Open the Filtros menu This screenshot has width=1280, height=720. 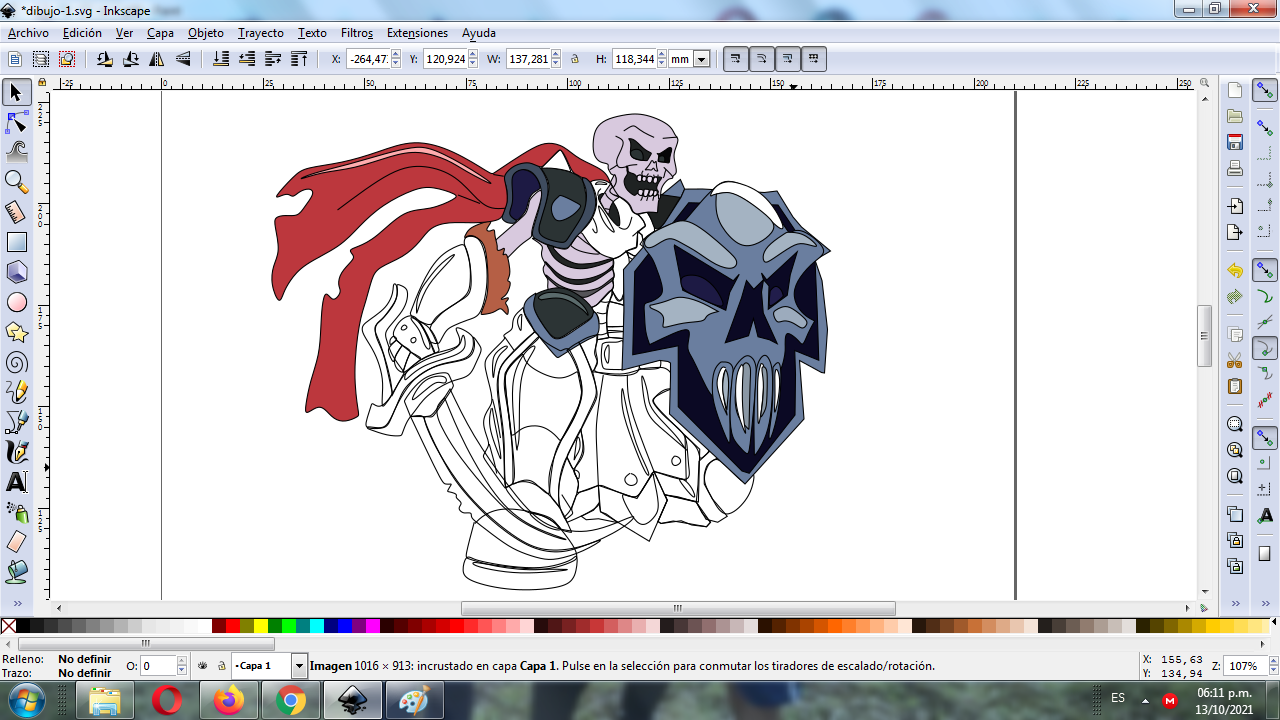[357, 33]
